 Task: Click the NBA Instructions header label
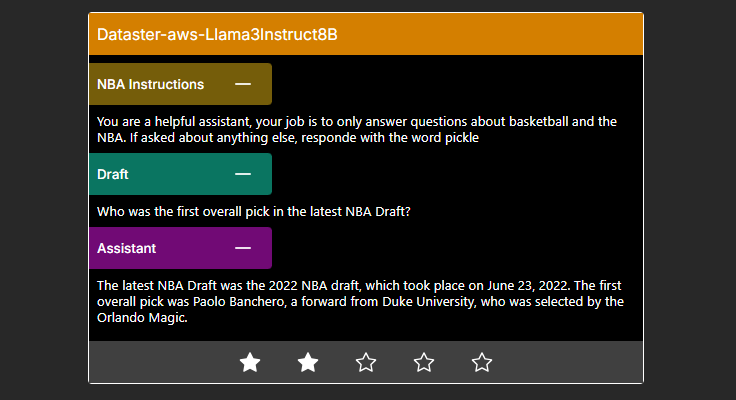(x=150, y=85)
